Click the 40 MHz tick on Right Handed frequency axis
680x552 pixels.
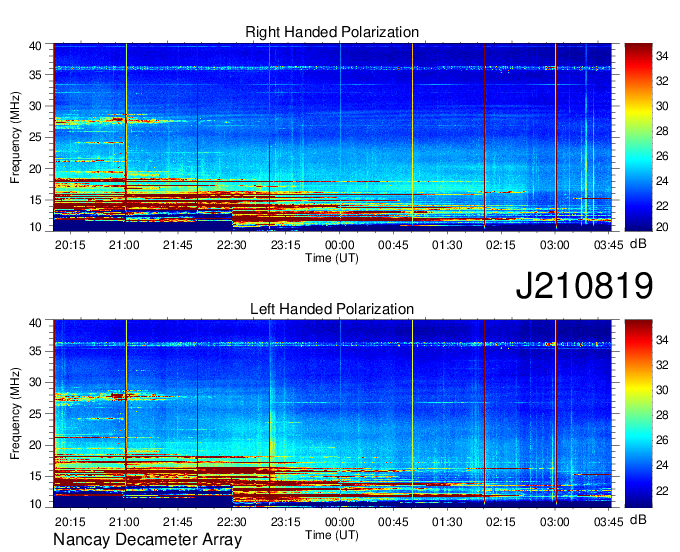click(x=35, y=46)
